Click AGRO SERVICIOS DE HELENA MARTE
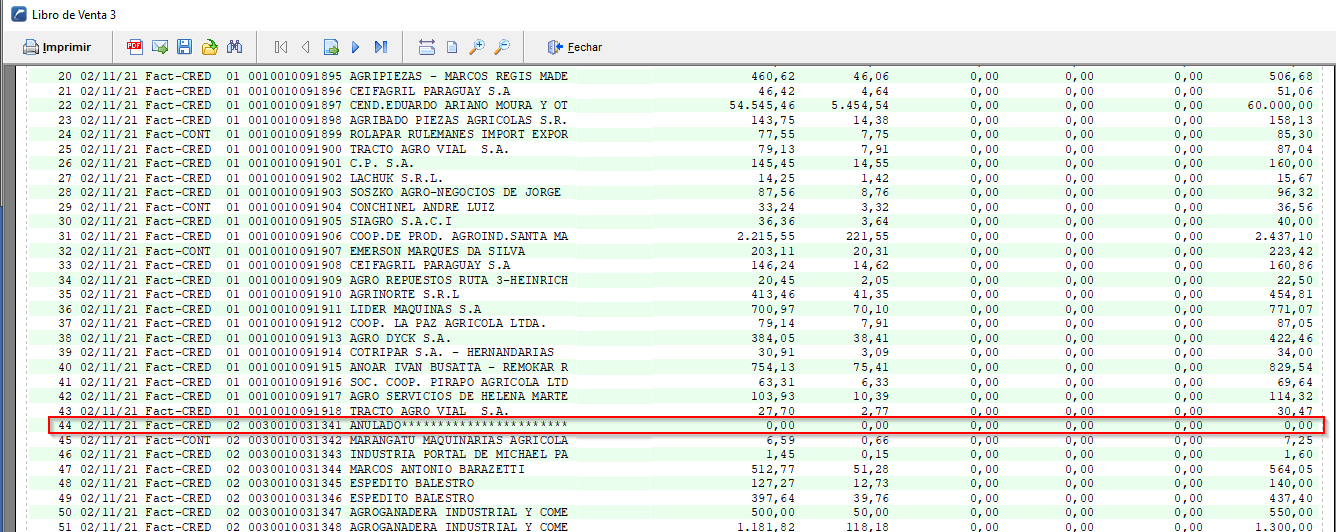 pyautogui.click(x=459, y=396)
